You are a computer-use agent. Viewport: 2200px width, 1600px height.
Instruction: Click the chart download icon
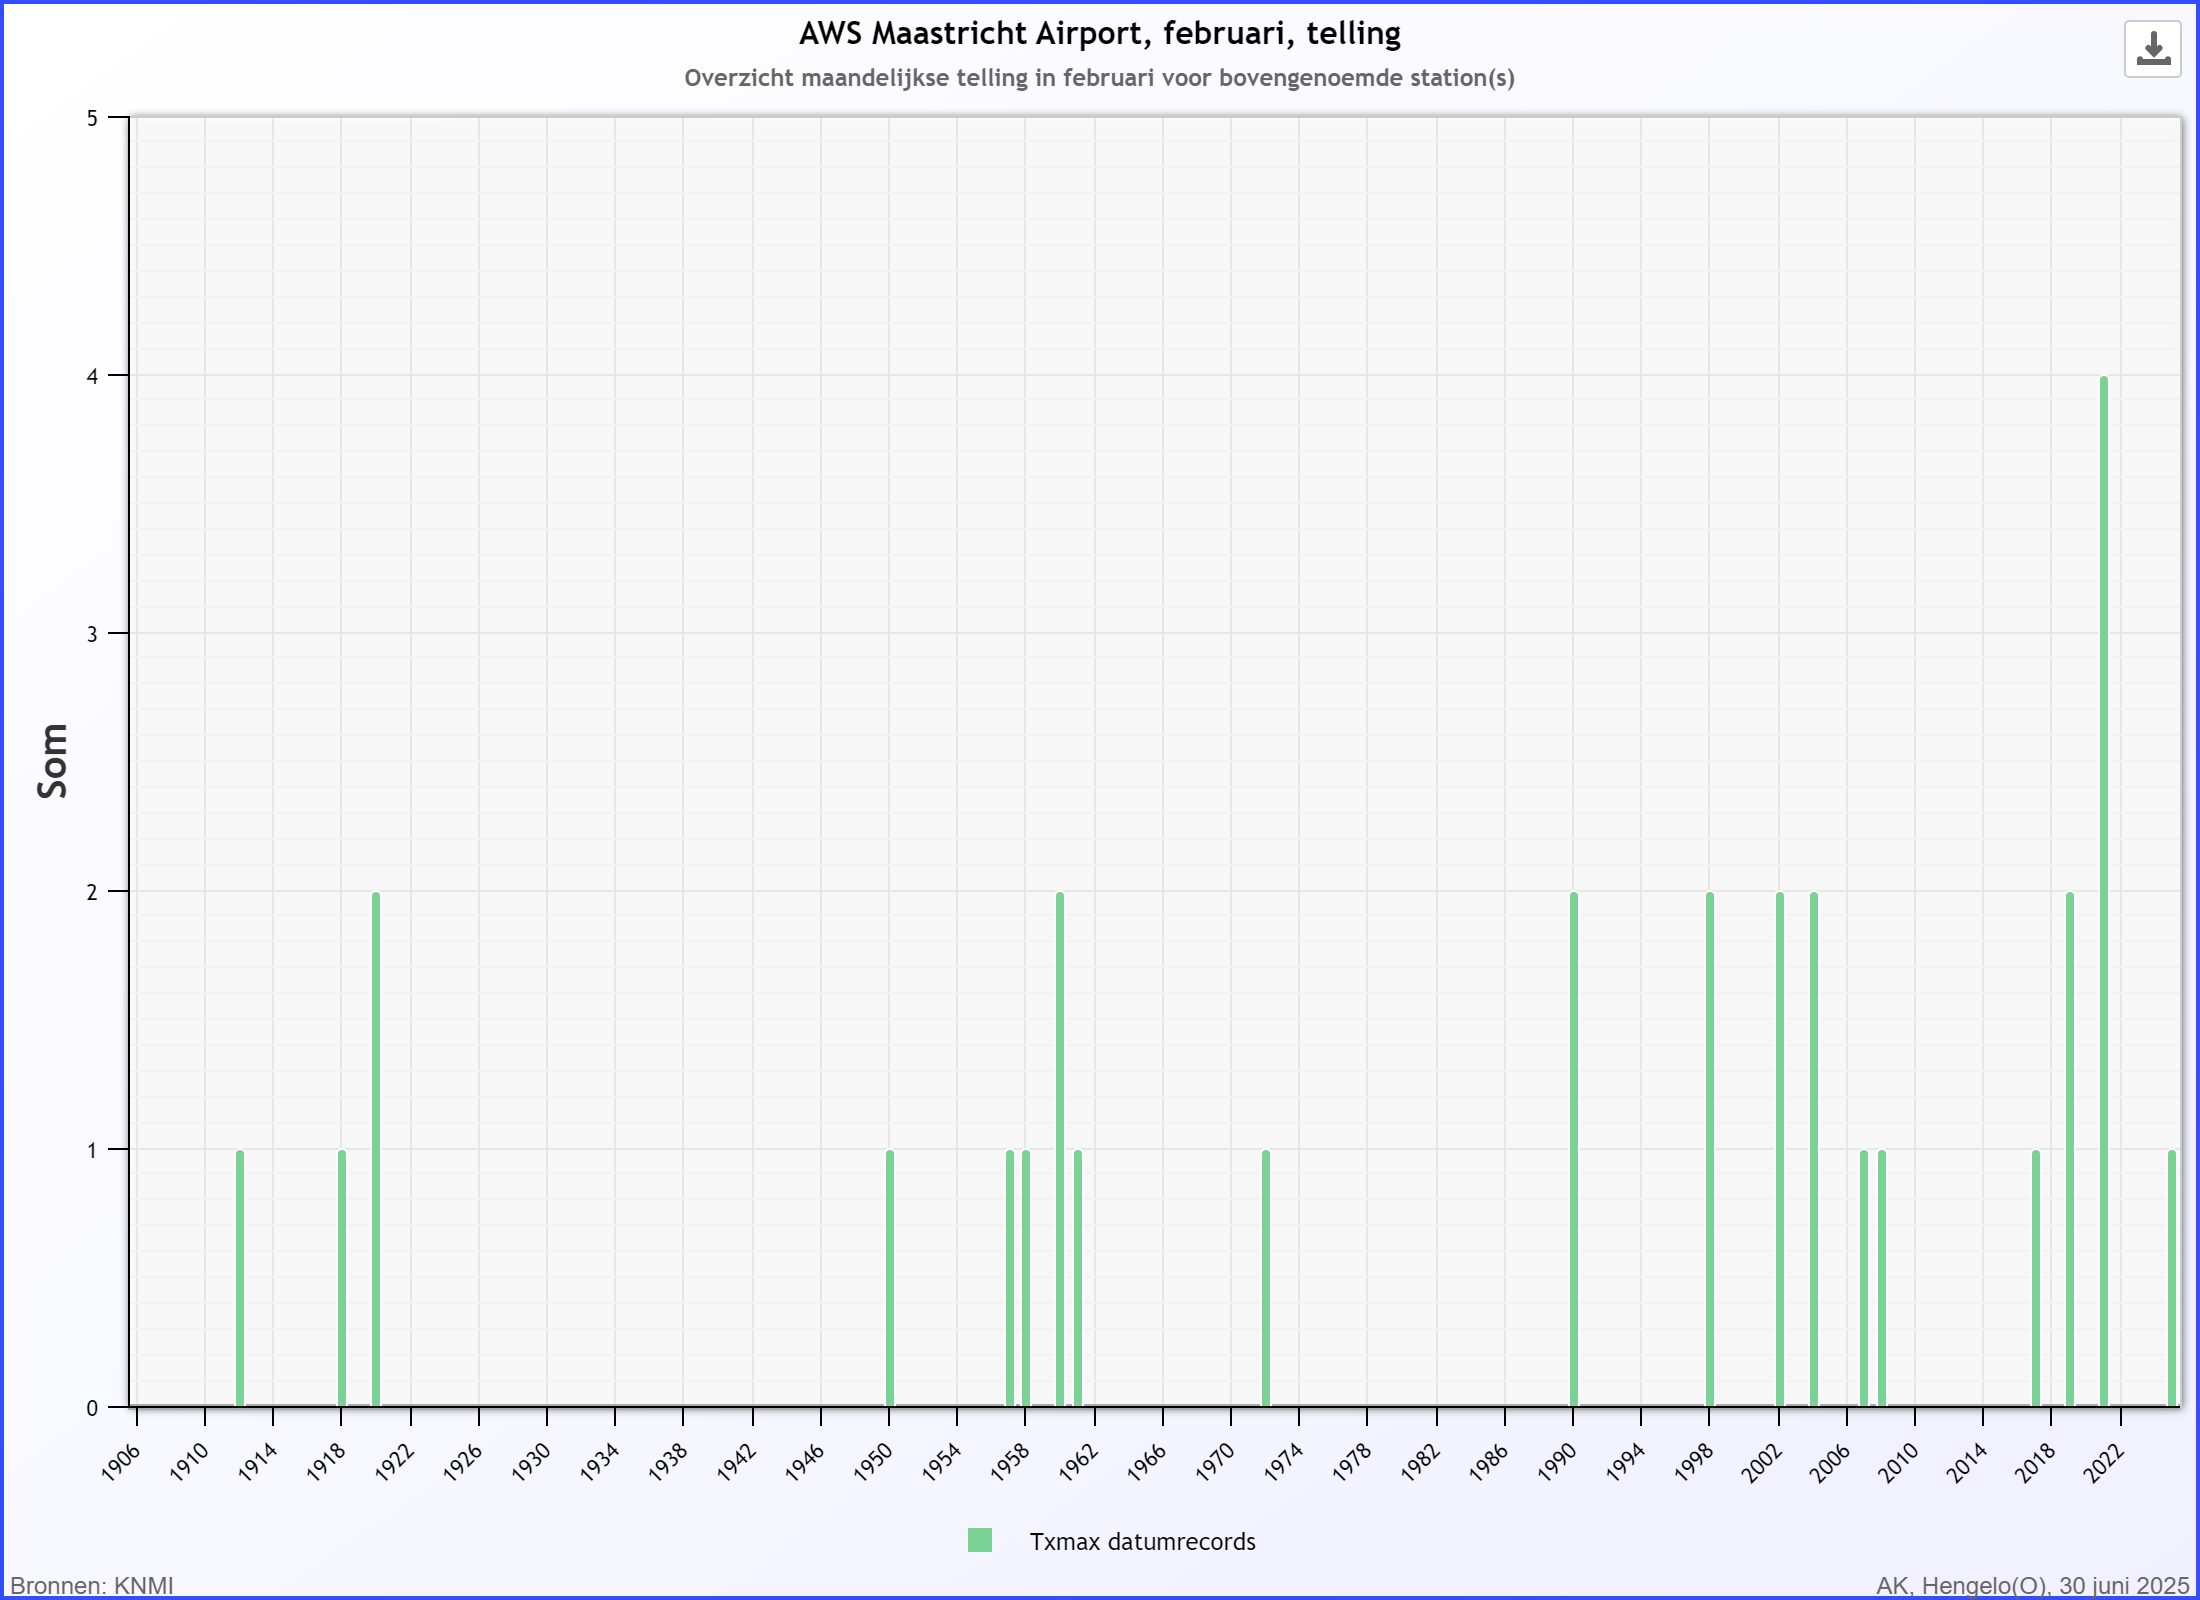pyautogui.click(x=2152, y=49)
